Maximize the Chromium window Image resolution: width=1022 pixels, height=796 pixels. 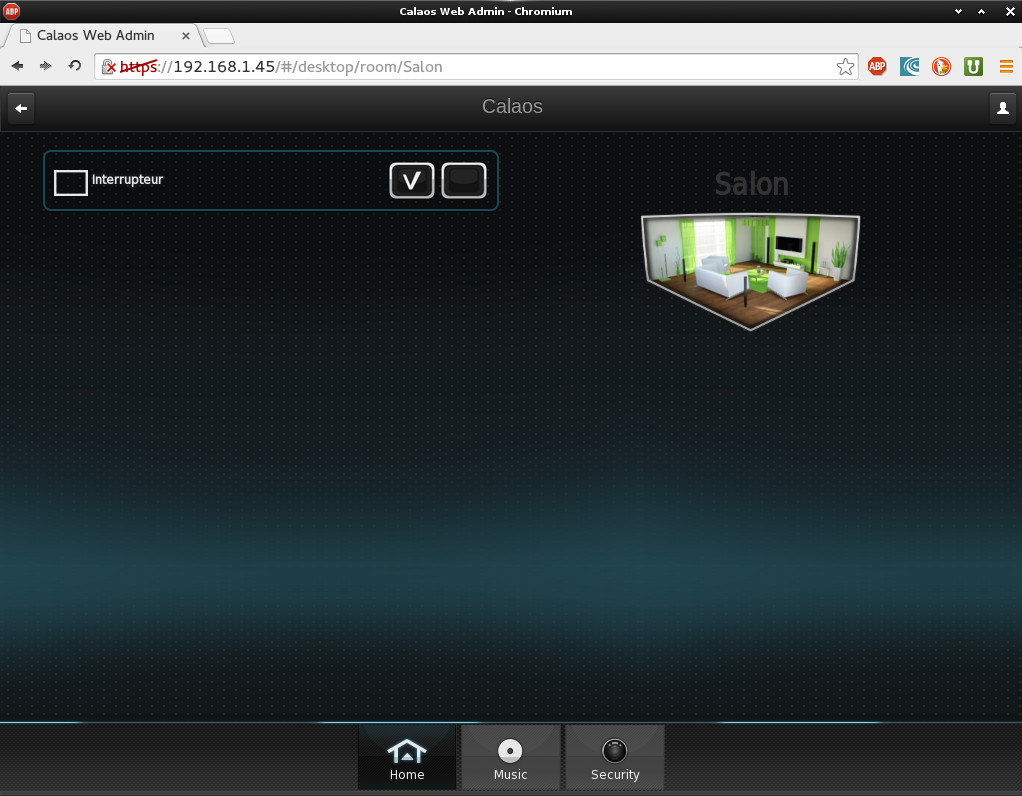tap(981, 11)
